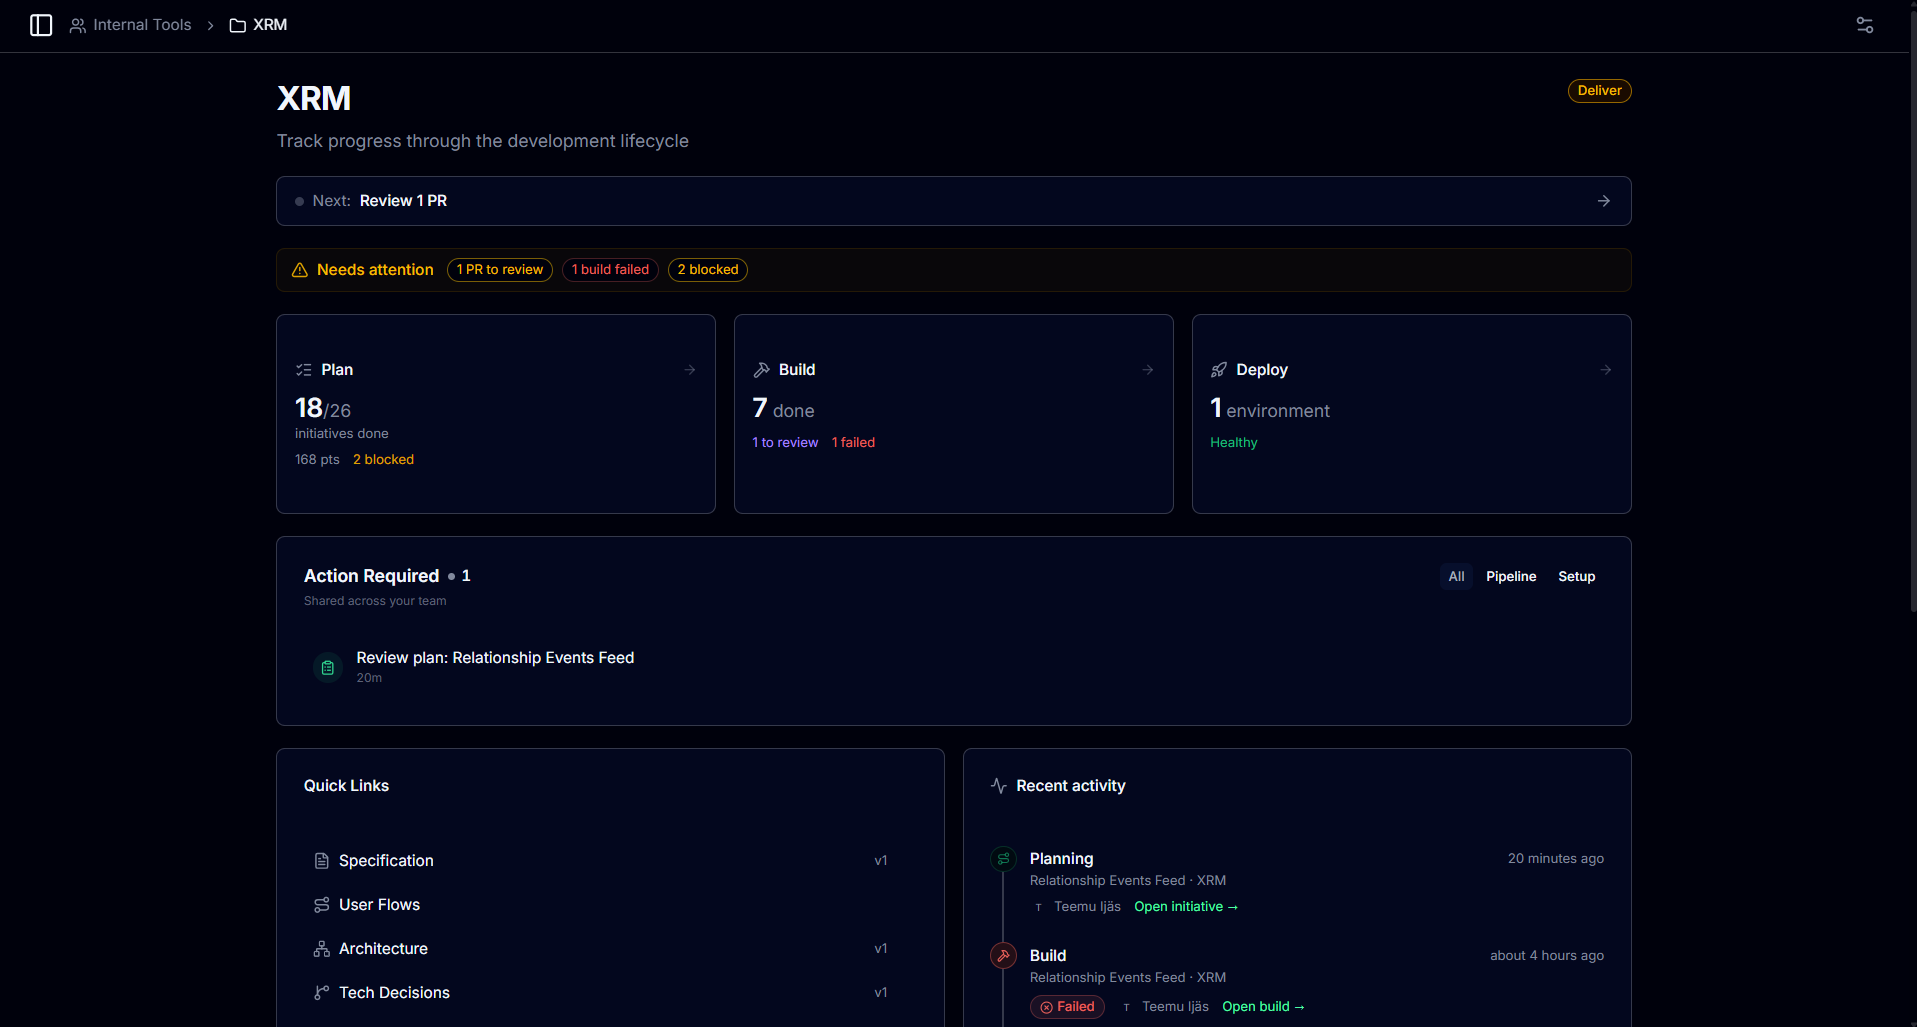Switch to the Pipeline filter tab
Viewport: 1917px width, 1027px height.
[x=1511, y=577]
